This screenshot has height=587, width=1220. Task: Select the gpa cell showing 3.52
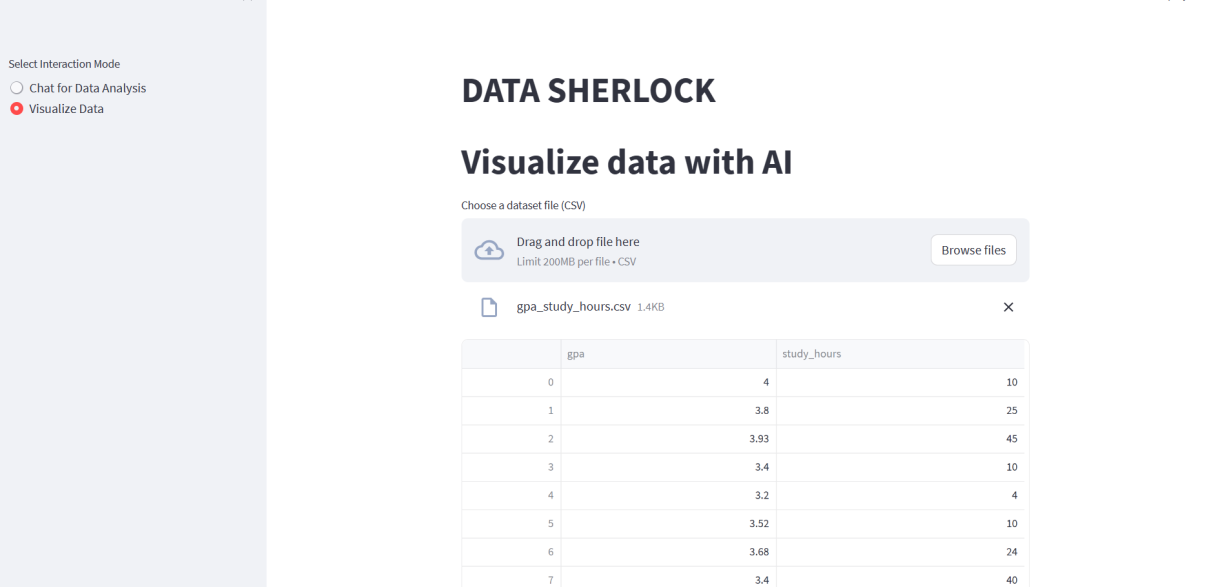point(668,523)
